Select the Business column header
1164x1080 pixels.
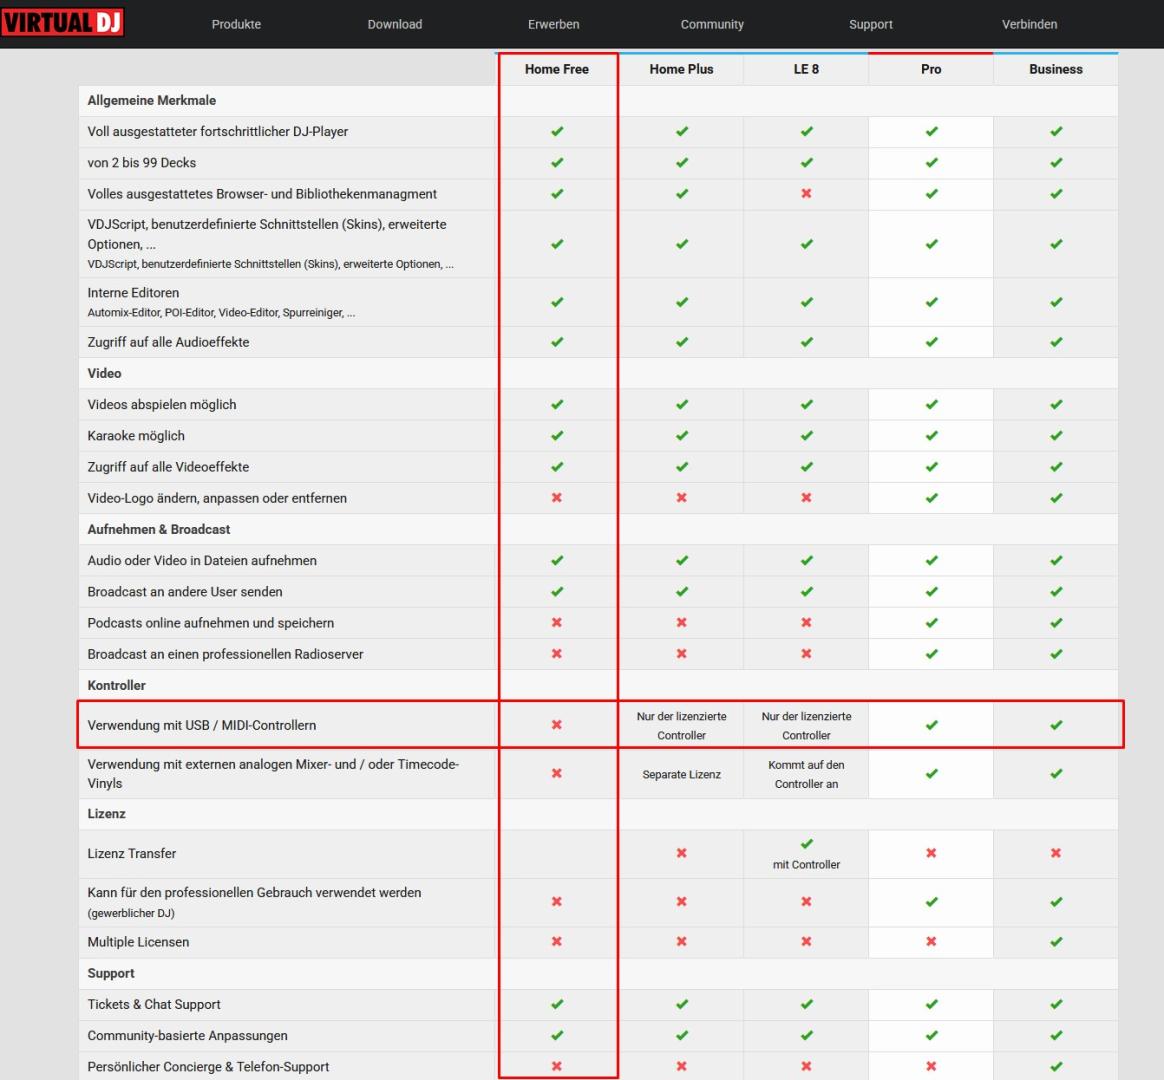(x=1055, y=69)
